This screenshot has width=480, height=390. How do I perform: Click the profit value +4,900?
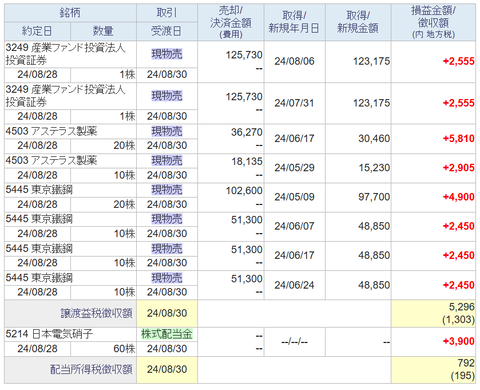[x=458, y=197]
